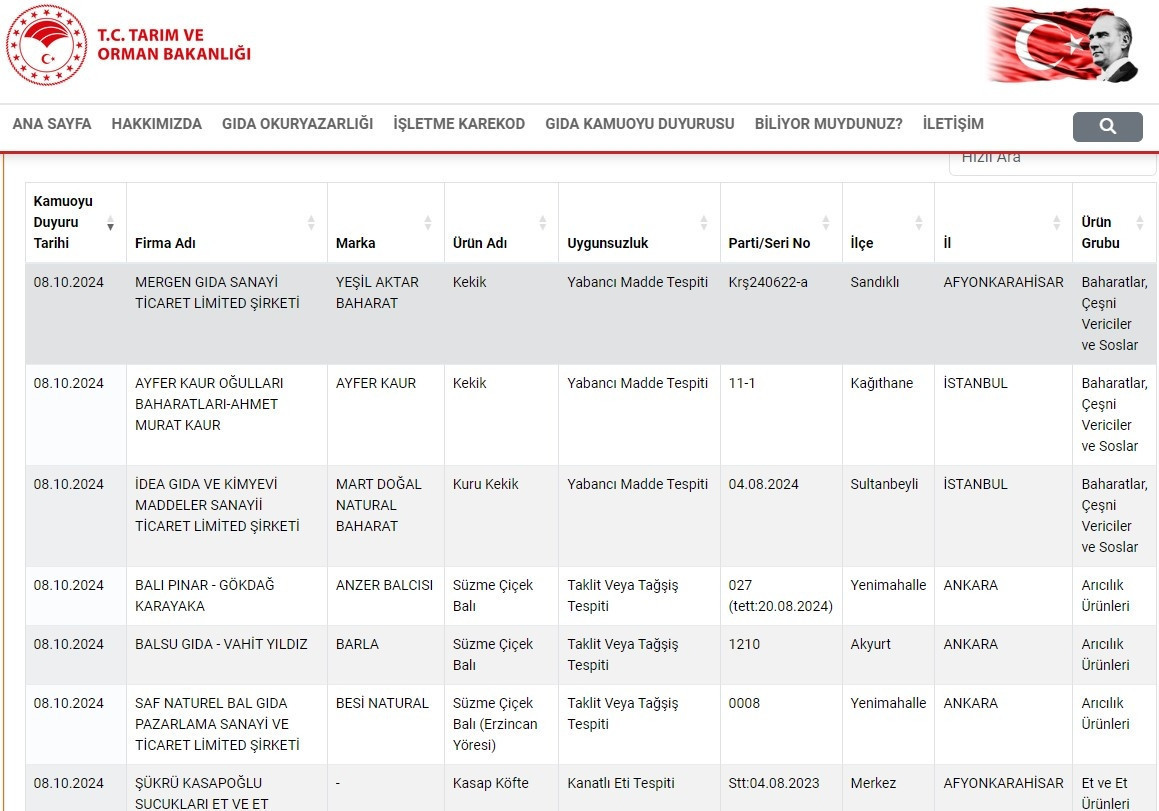Sort by İl column arrows
Viewport: 1159px width, 811px height.
point(1056,223)
